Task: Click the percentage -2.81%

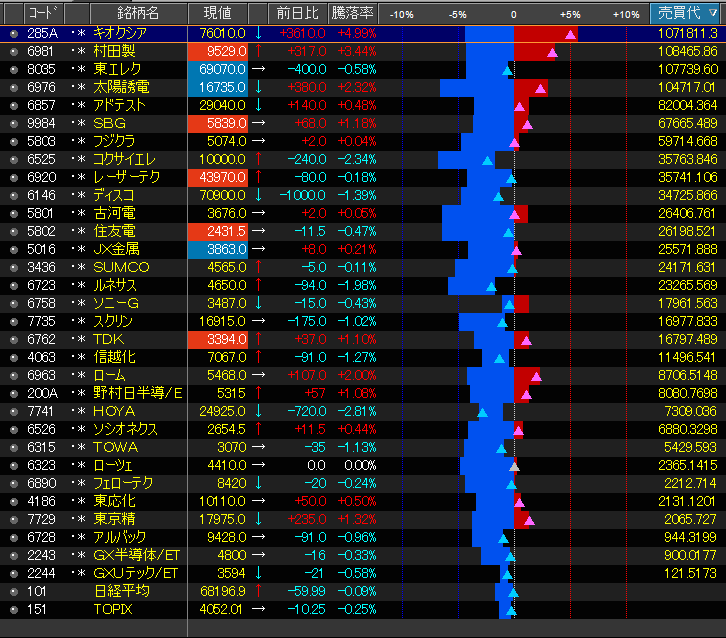Action: [357, 411]
